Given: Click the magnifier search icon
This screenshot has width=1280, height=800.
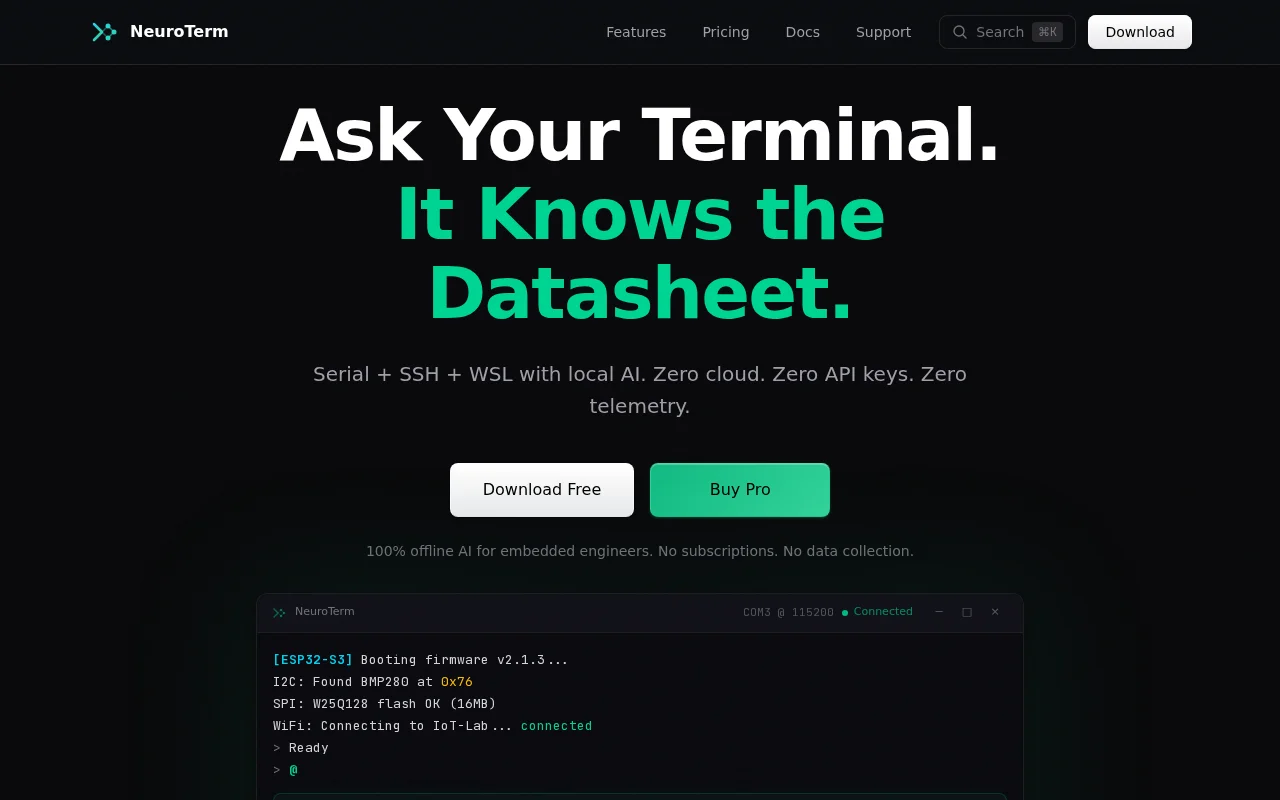Looking at the screenshot, I should point(960,32).
